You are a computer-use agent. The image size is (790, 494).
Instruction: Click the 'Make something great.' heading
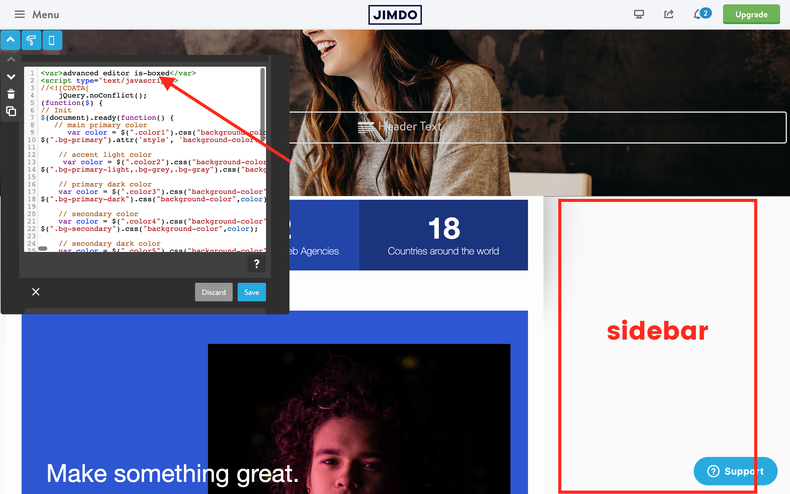pyautogui.click(x=172, y=474)
